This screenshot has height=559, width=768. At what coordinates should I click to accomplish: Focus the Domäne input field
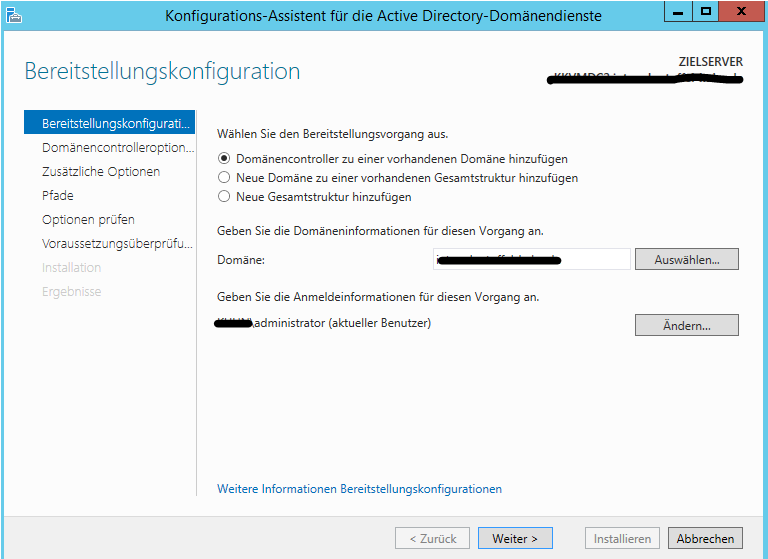point(532,259)
